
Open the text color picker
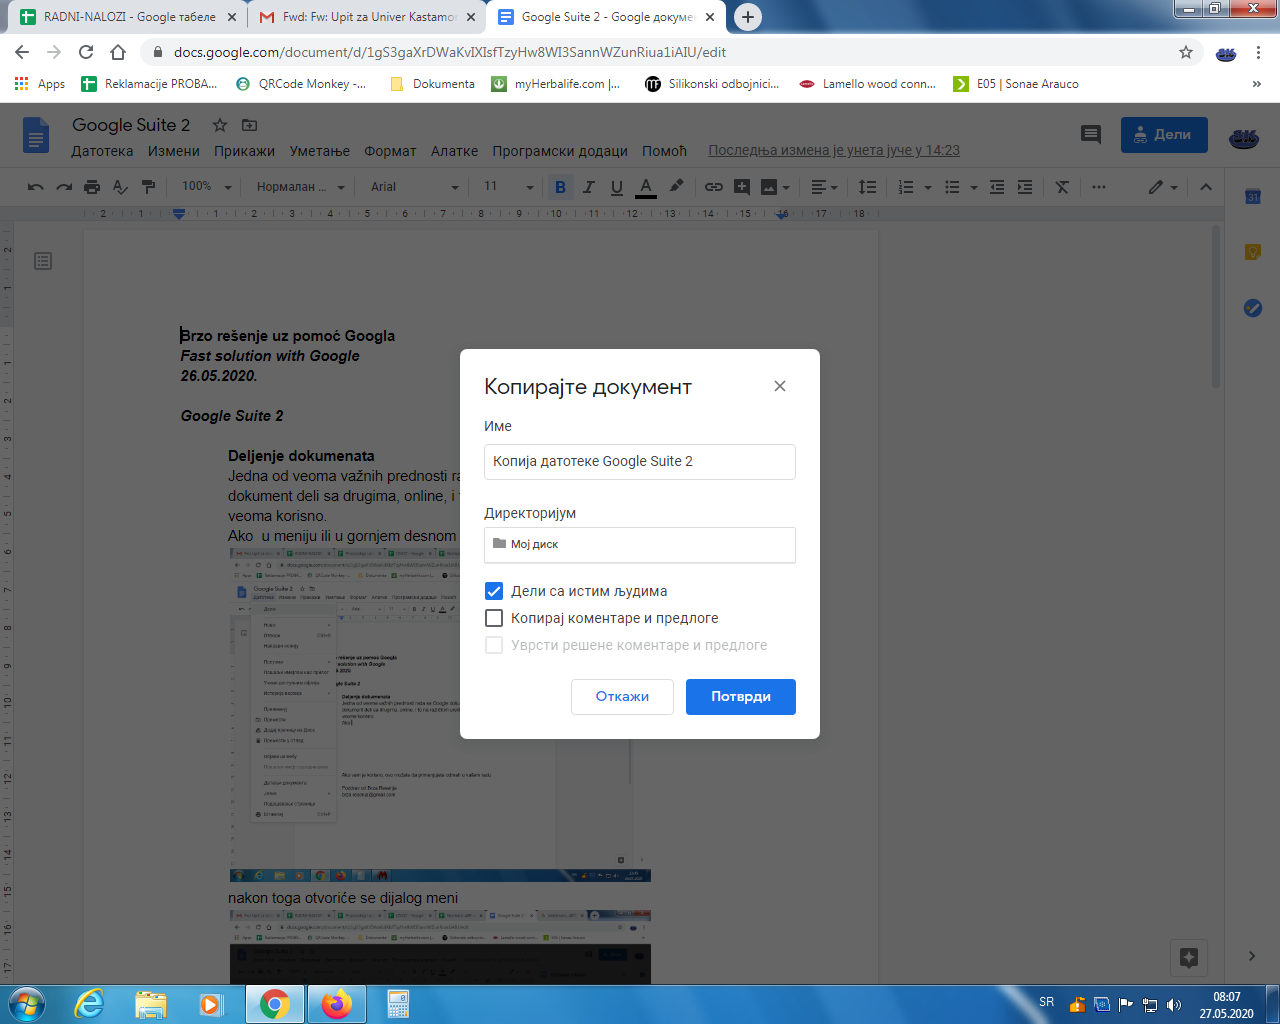(x=646, y=187)
